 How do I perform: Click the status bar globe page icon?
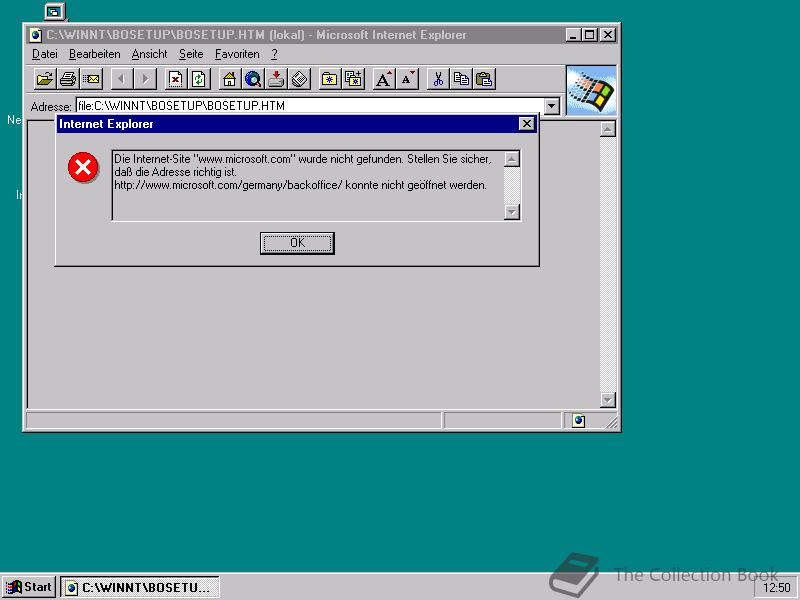[x=579, y=420]
